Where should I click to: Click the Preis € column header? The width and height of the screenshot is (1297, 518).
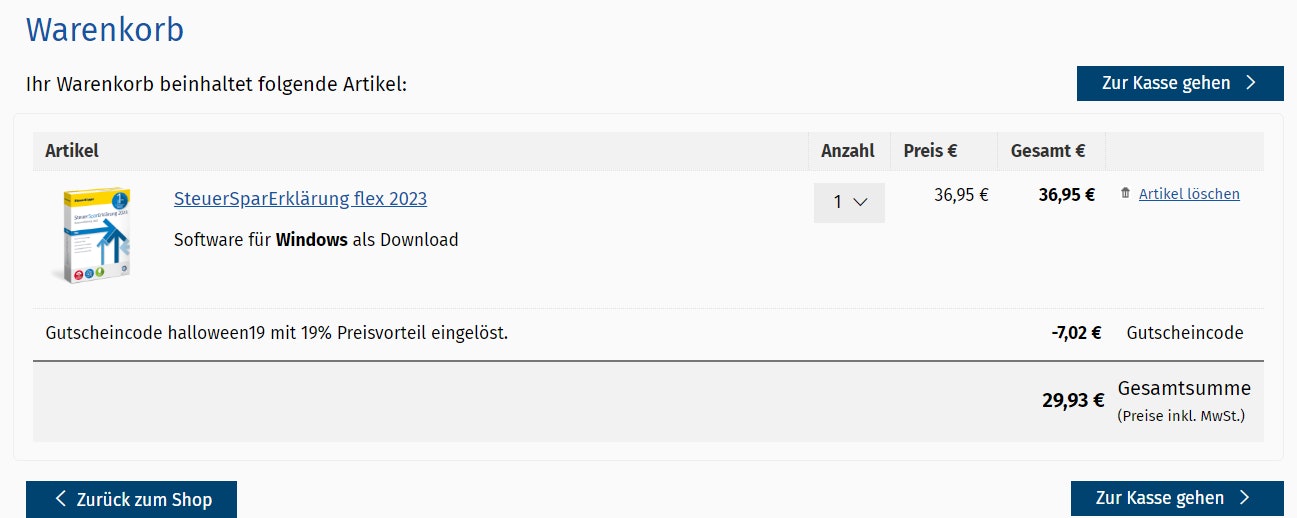point(930,151)
